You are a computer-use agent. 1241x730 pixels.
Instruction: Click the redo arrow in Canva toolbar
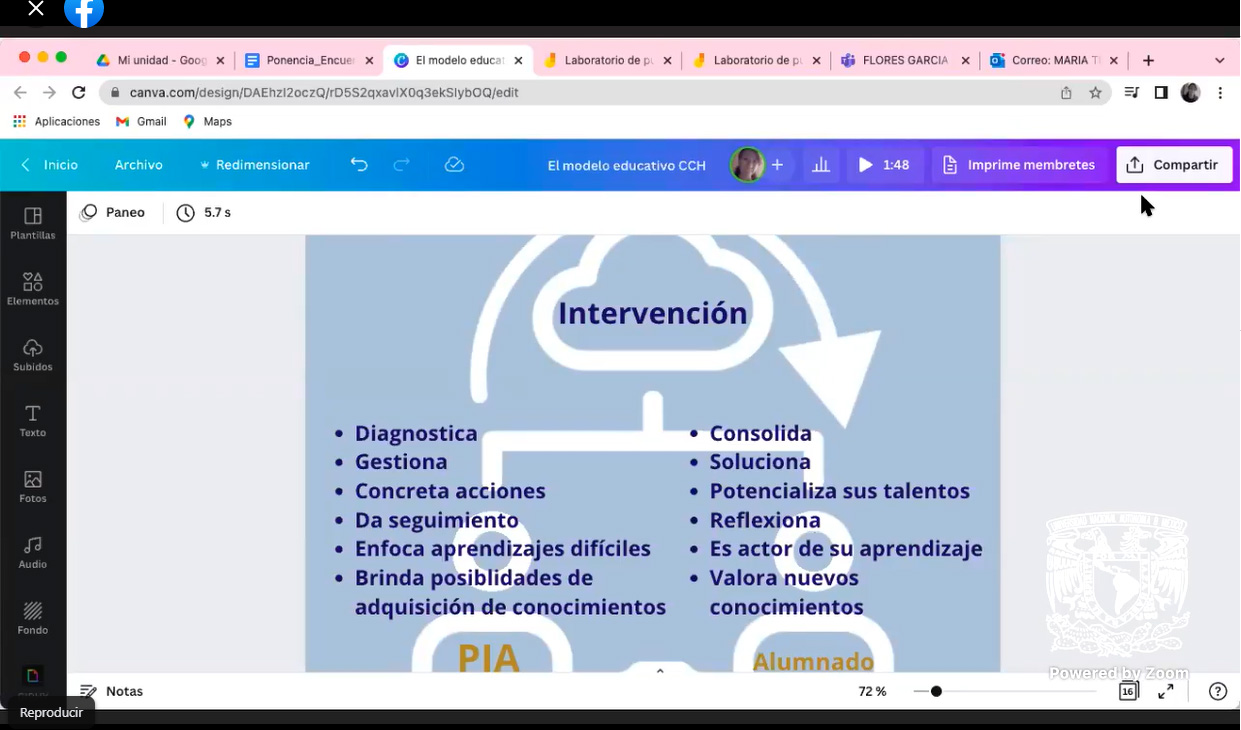pos(402,165)
